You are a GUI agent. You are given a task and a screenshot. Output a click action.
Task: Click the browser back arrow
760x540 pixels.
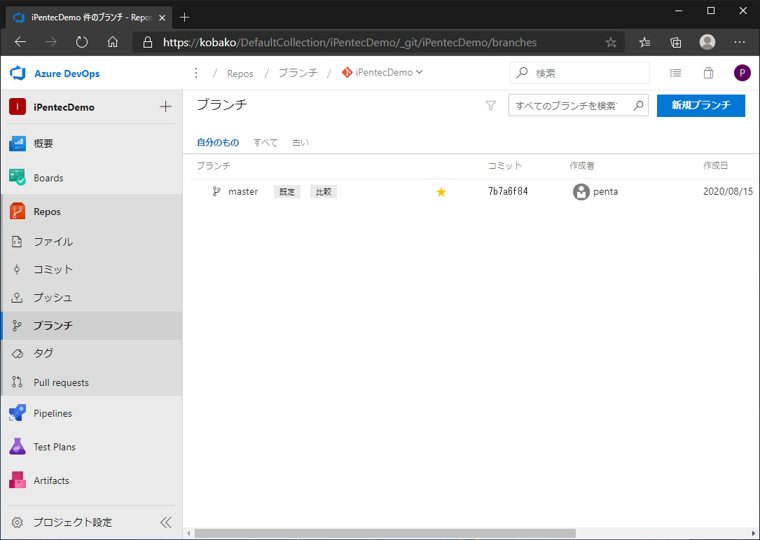[20, 42]
